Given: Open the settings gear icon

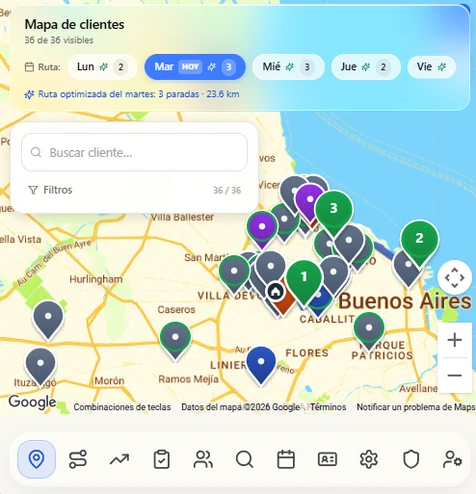Looking at the screenshot, I should 369,459.
